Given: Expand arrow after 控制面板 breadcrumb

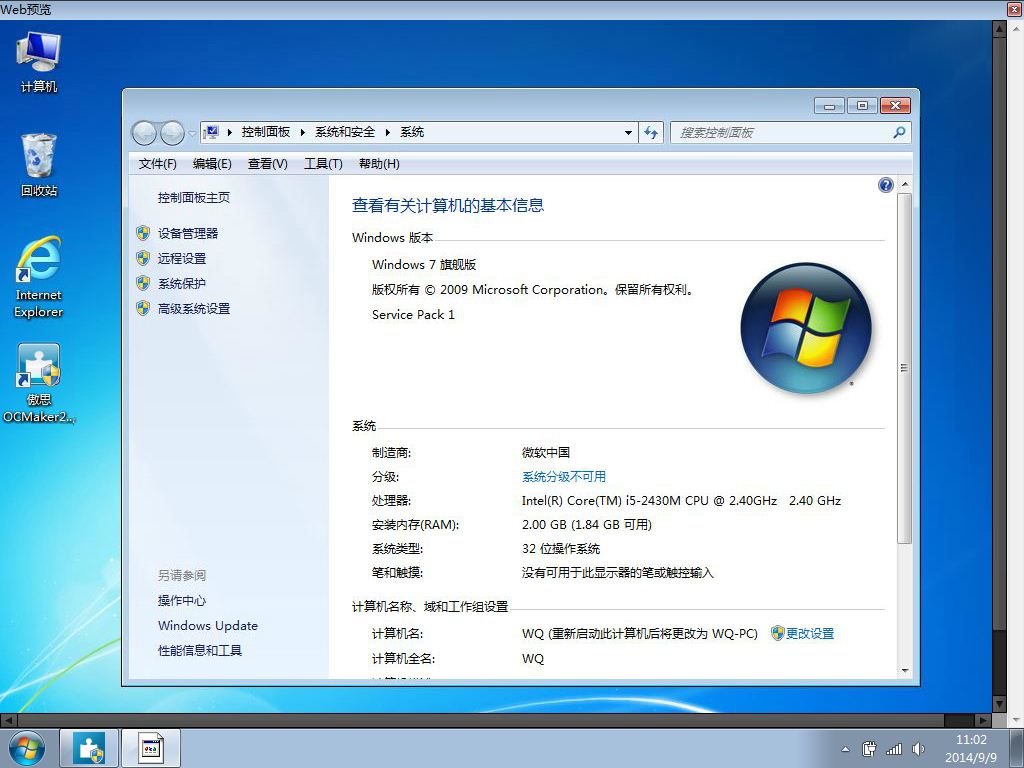Looking at the screenshot, I should (303, 133).
